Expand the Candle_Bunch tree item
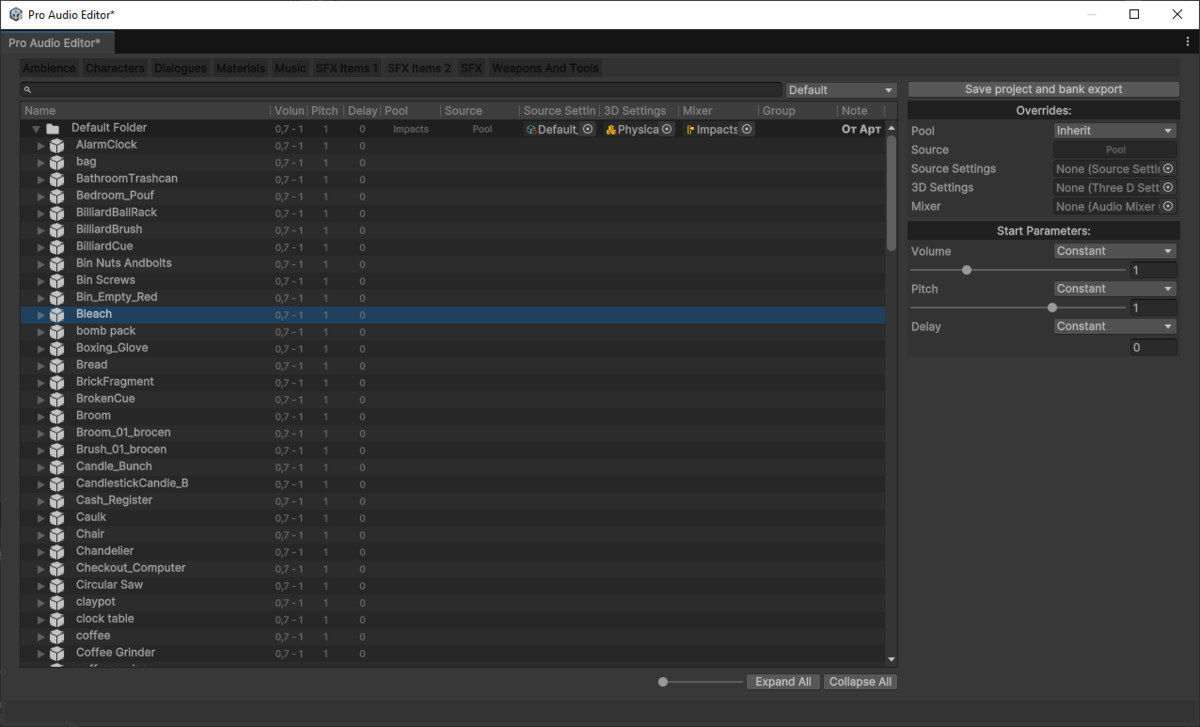This screenshot has width=1200, height=727. click(41, 467)
